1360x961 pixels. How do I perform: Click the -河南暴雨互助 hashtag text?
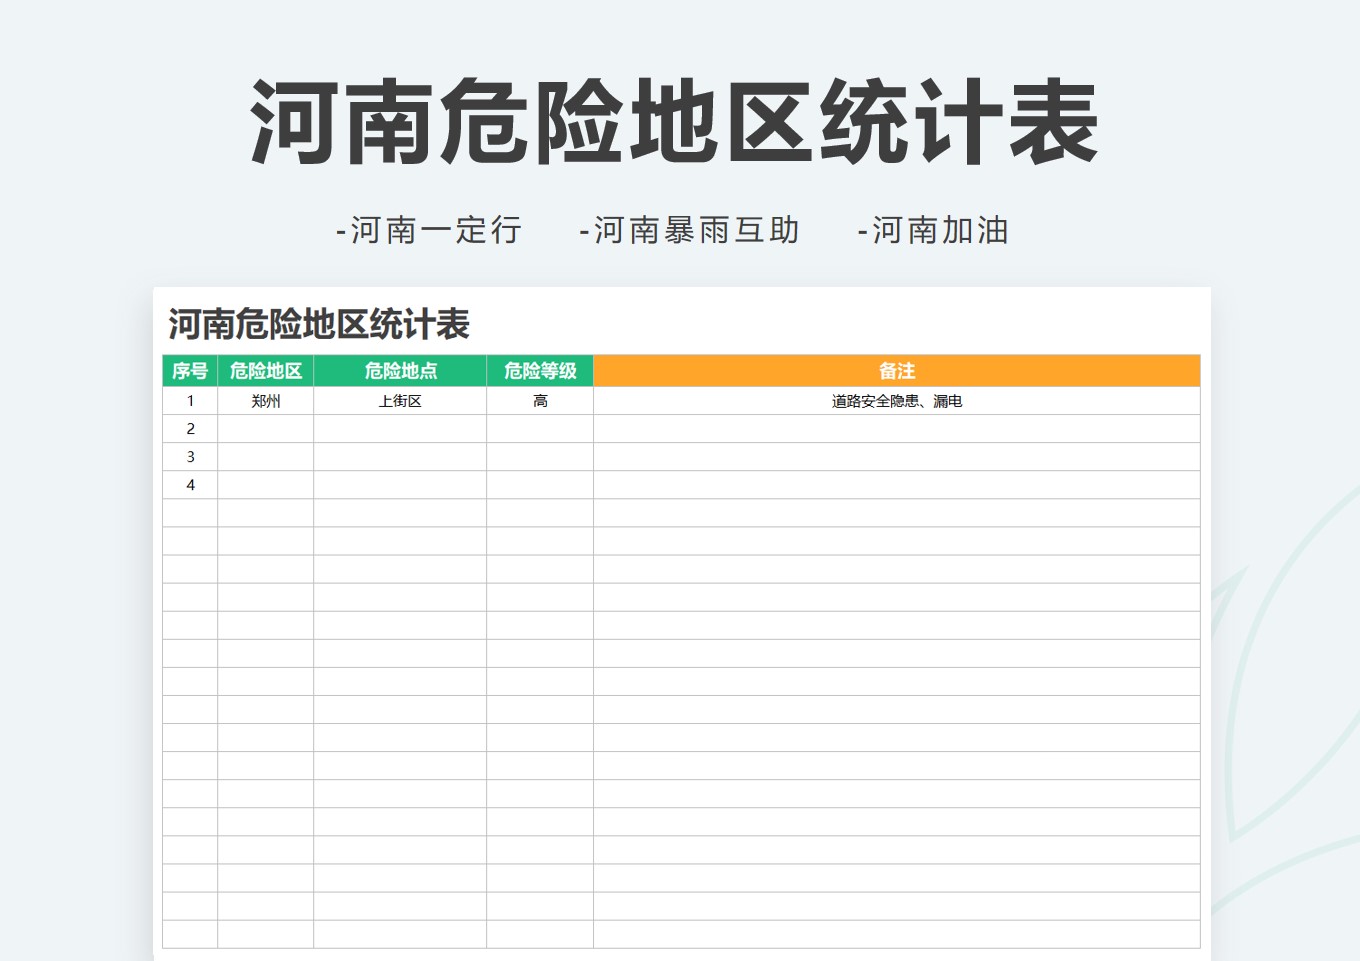690,230
